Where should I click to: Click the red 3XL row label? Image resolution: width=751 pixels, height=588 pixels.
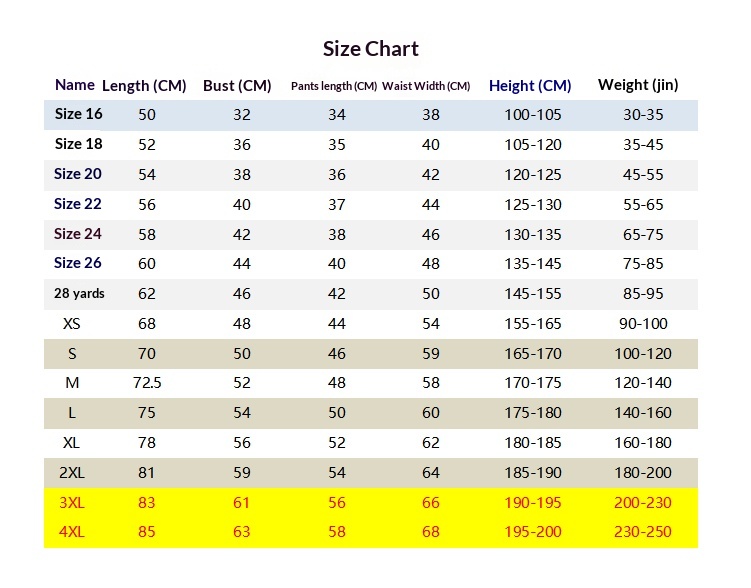(72, 503)
